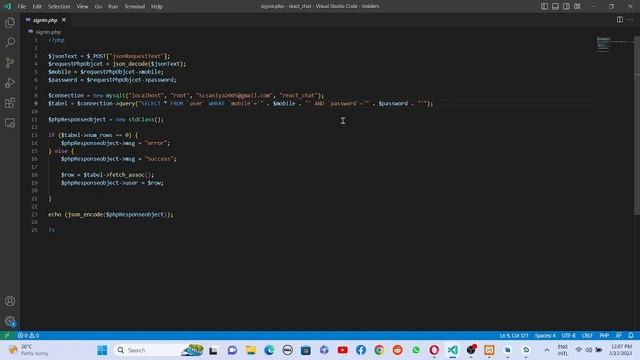Open the View menu

[x=82, y=7]
